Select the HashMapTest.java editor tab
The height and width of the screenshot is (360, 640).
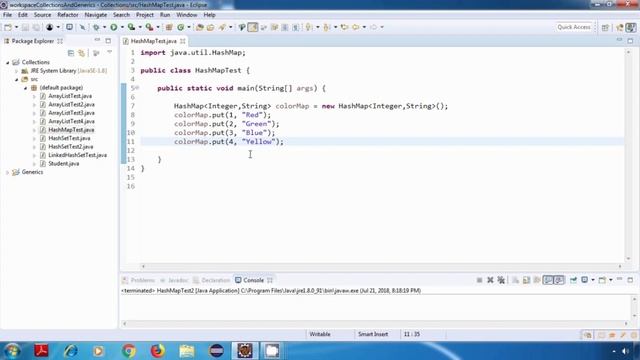coord(153,41)
